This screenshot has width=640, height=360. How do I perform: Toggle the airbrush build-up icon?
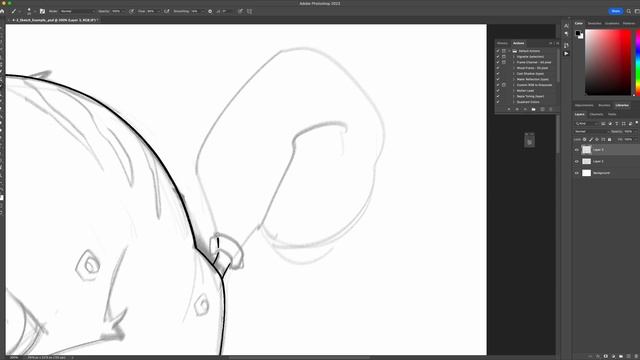[x=167, y=11]
